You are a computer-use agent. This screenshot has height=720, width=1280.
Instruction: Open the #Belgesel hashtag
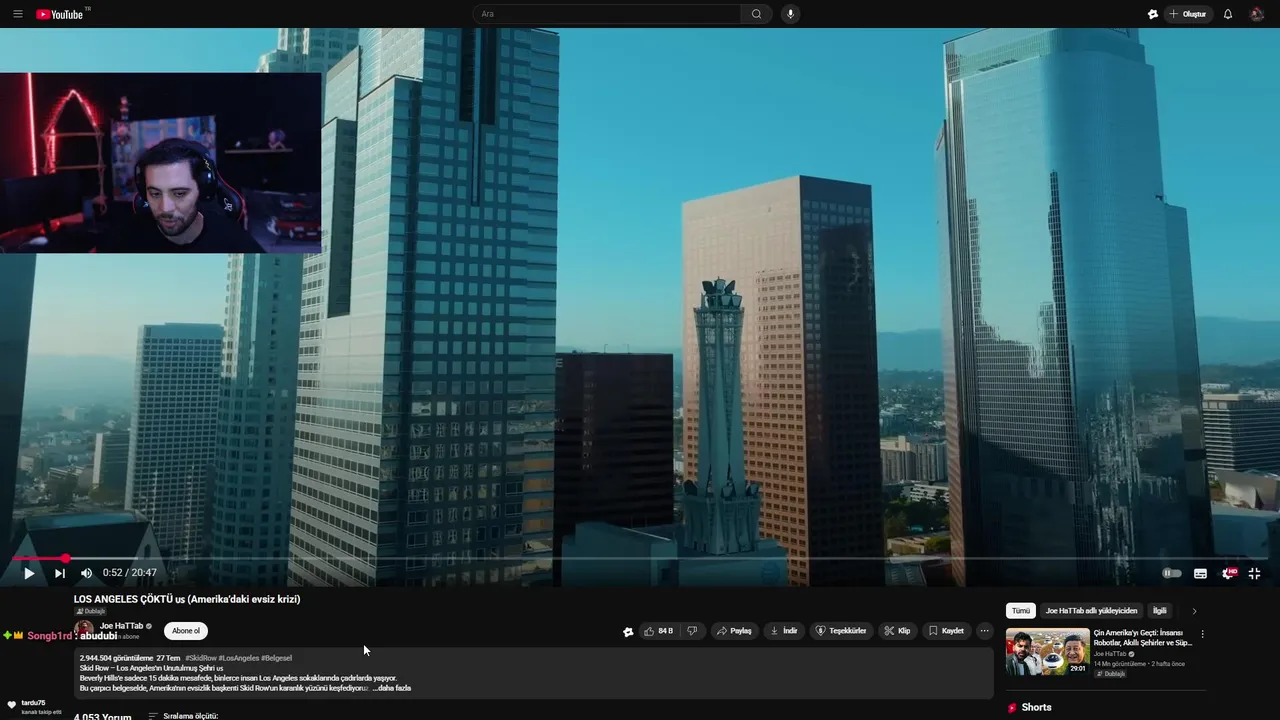(x=276, y=658)
